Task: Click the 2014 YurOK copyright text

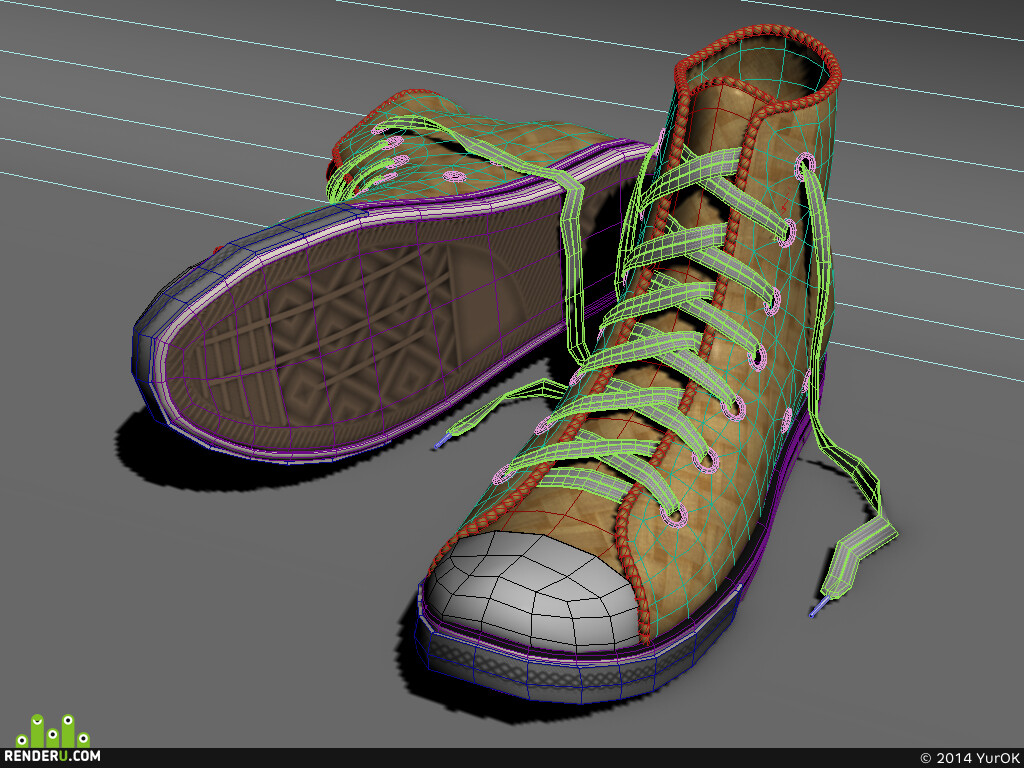Action: (x=969, y=758)
